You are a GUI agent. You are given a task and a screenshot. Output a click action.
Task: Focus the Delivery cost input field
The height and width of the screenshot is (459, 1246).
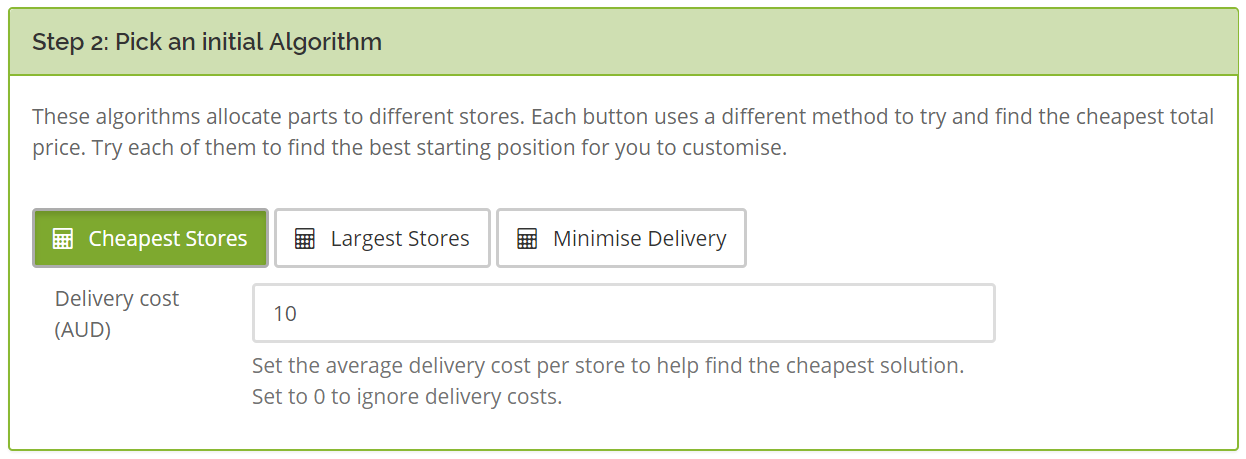click(623, 313)
